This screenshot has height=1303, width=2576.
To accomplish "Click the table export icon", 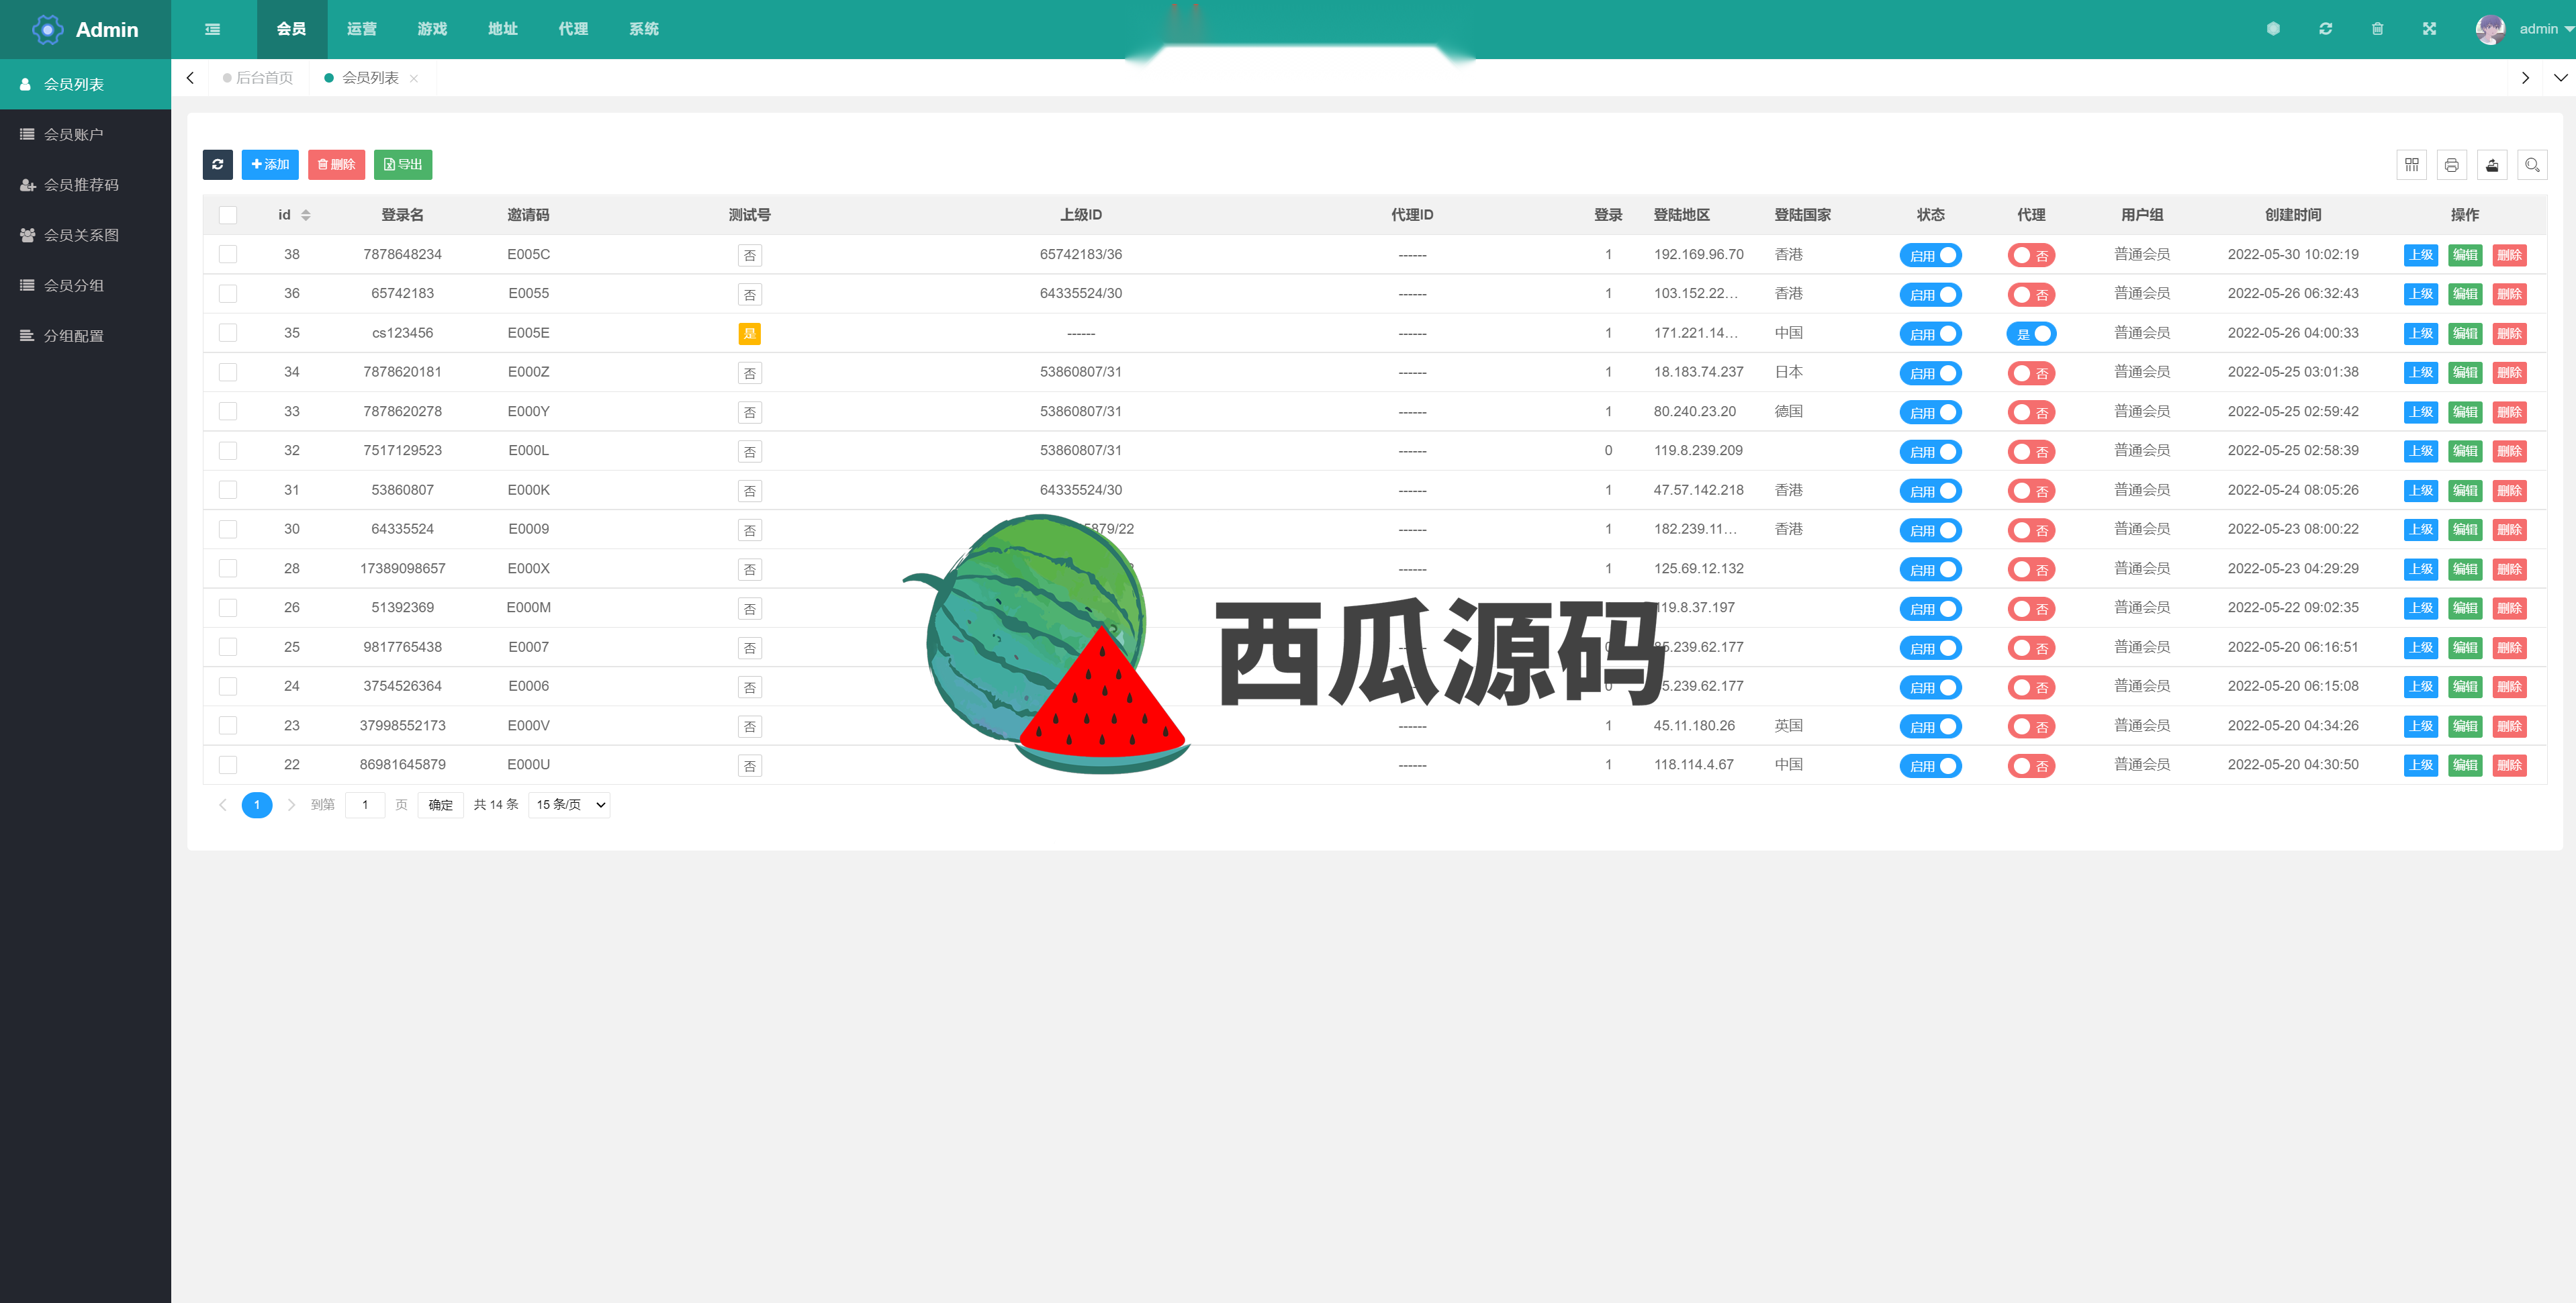I will 2491,165.
